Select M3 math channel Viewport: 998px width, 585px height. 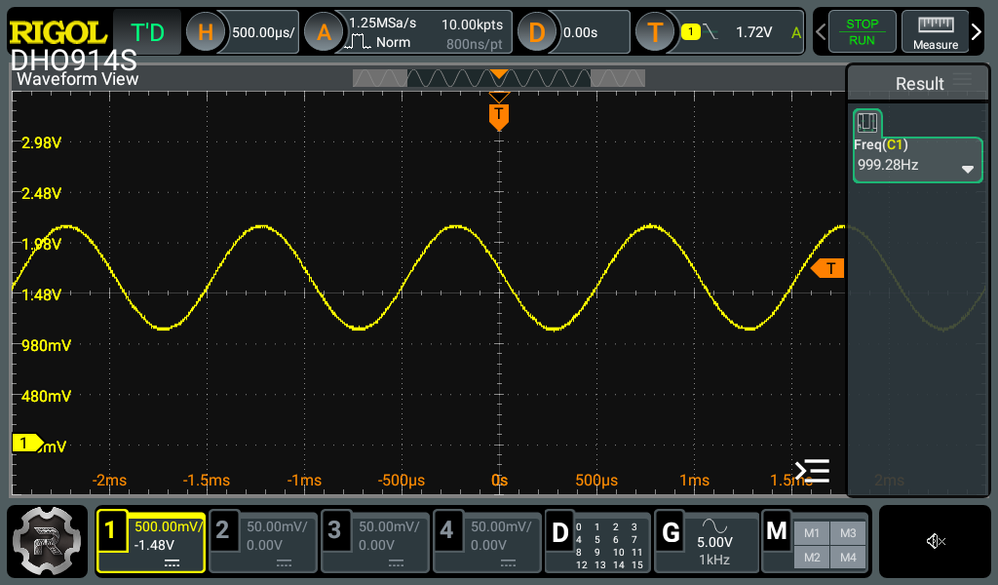[x=848, y=533]
